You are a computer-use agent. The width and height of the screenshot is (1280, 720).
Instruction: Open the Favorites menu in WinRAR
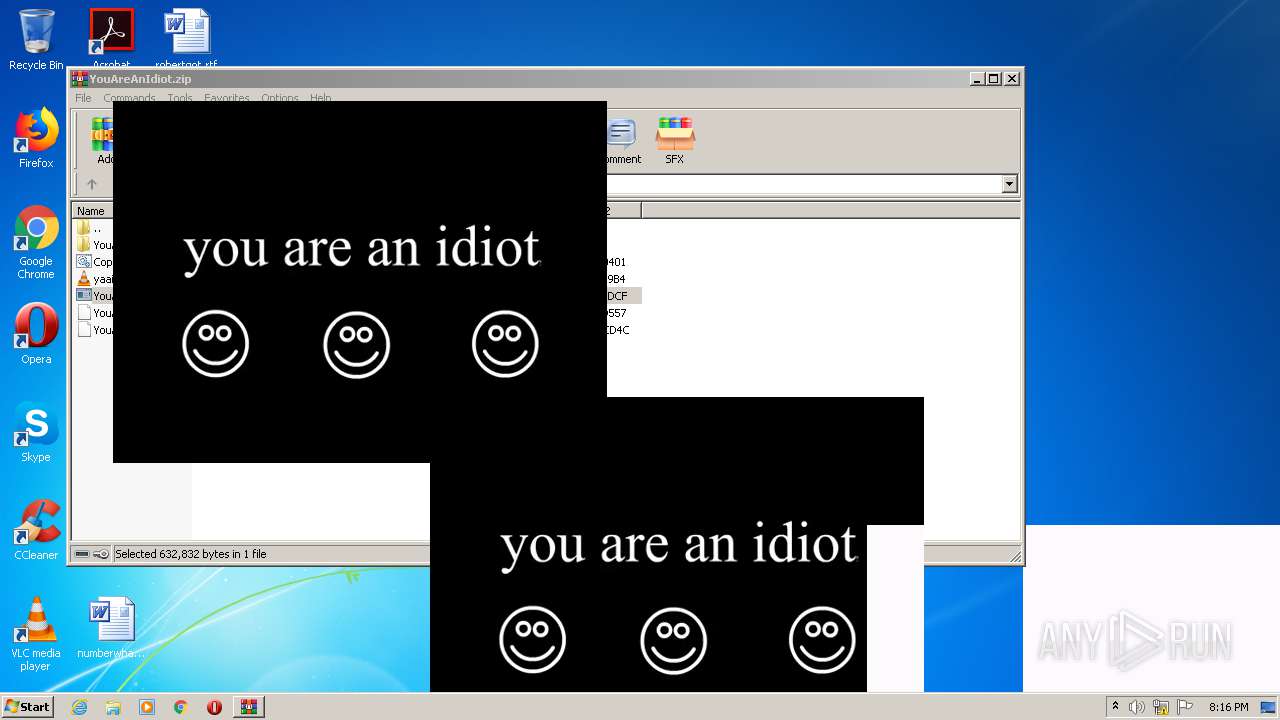(x=227, y=98)
